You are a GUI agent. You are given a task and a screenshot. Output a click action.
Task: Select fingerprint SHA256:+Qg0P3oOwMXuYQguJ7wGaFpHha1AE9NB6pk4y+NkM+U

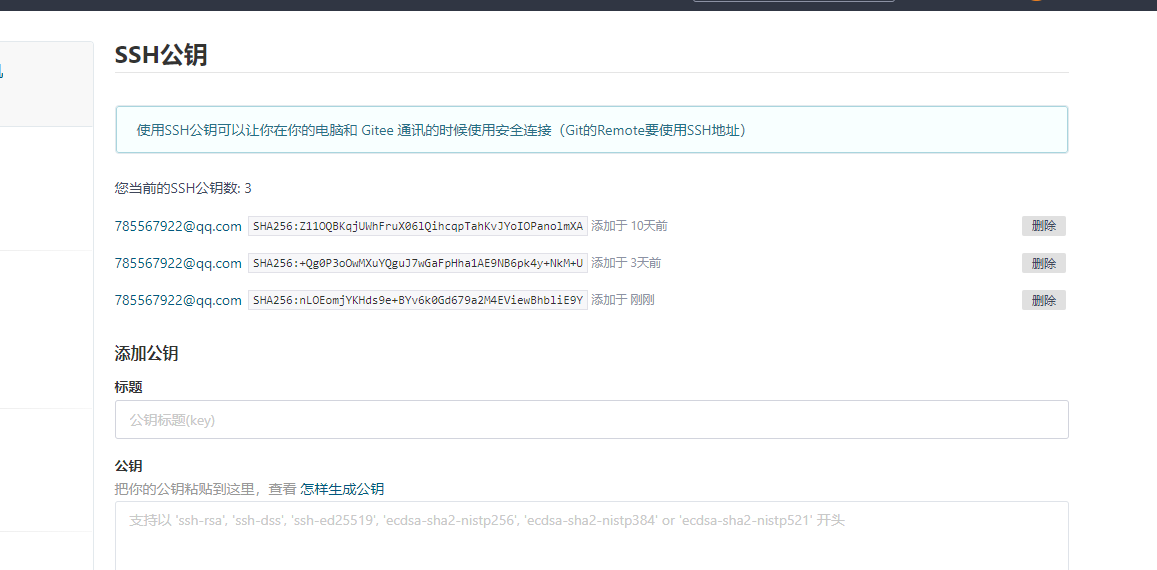418,263
